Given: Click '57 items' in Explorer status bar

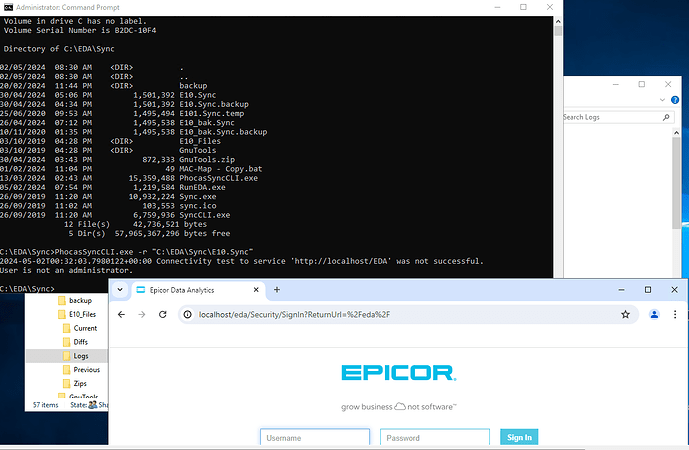Looking at the screenshot, I should [45, 405].
